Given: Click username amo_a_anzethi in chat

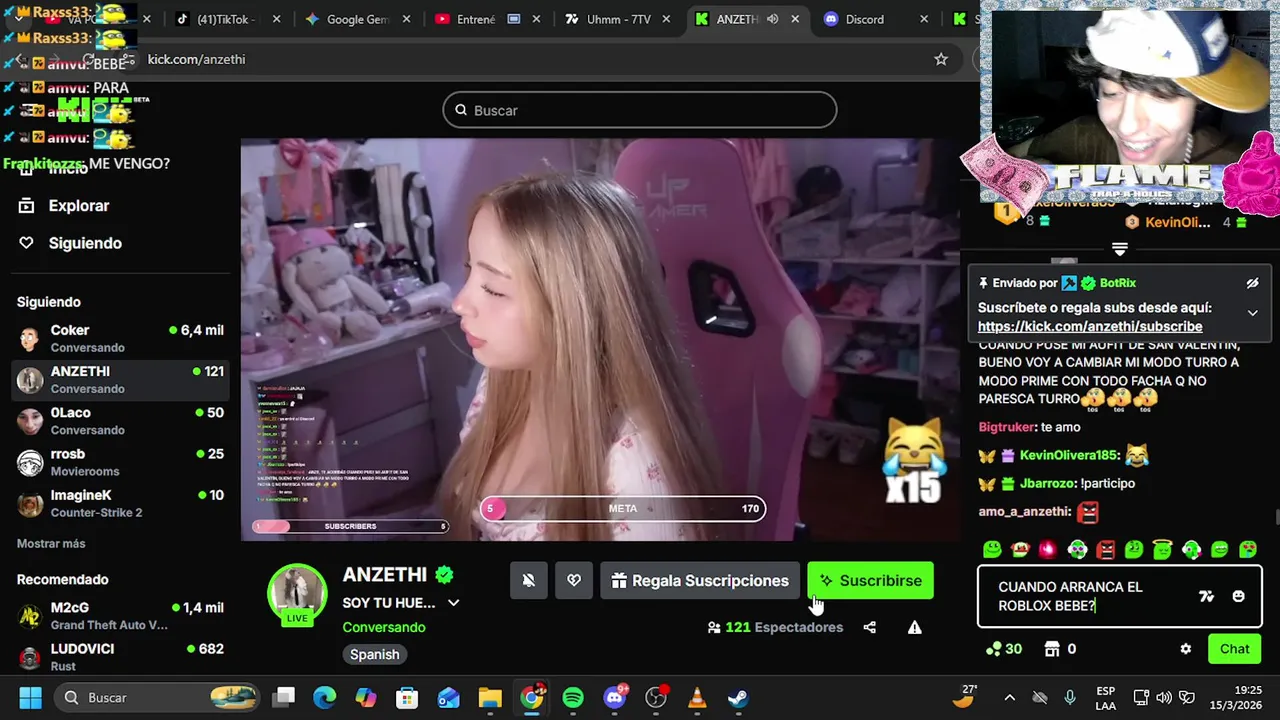Looking at the screenshot, I should point(1023,511).
